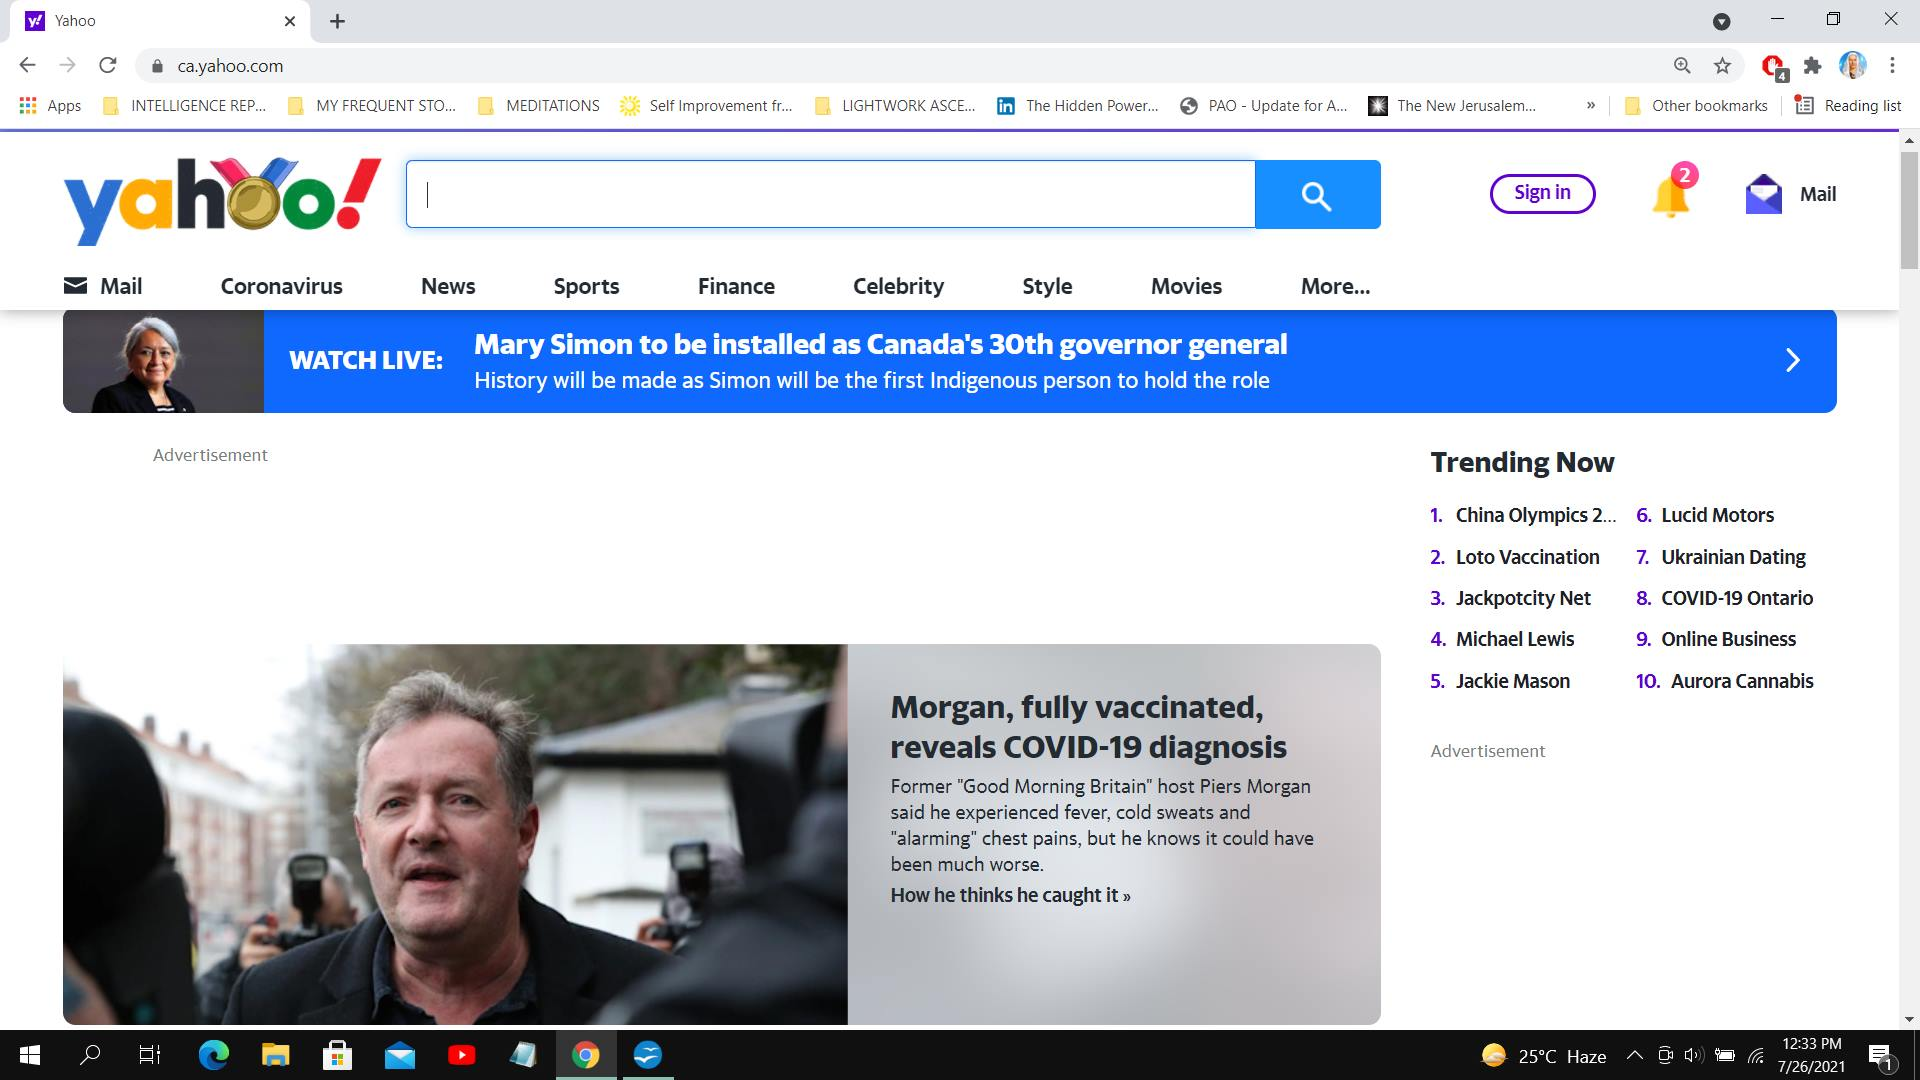Close the Yahoo tab

(290, 21)
